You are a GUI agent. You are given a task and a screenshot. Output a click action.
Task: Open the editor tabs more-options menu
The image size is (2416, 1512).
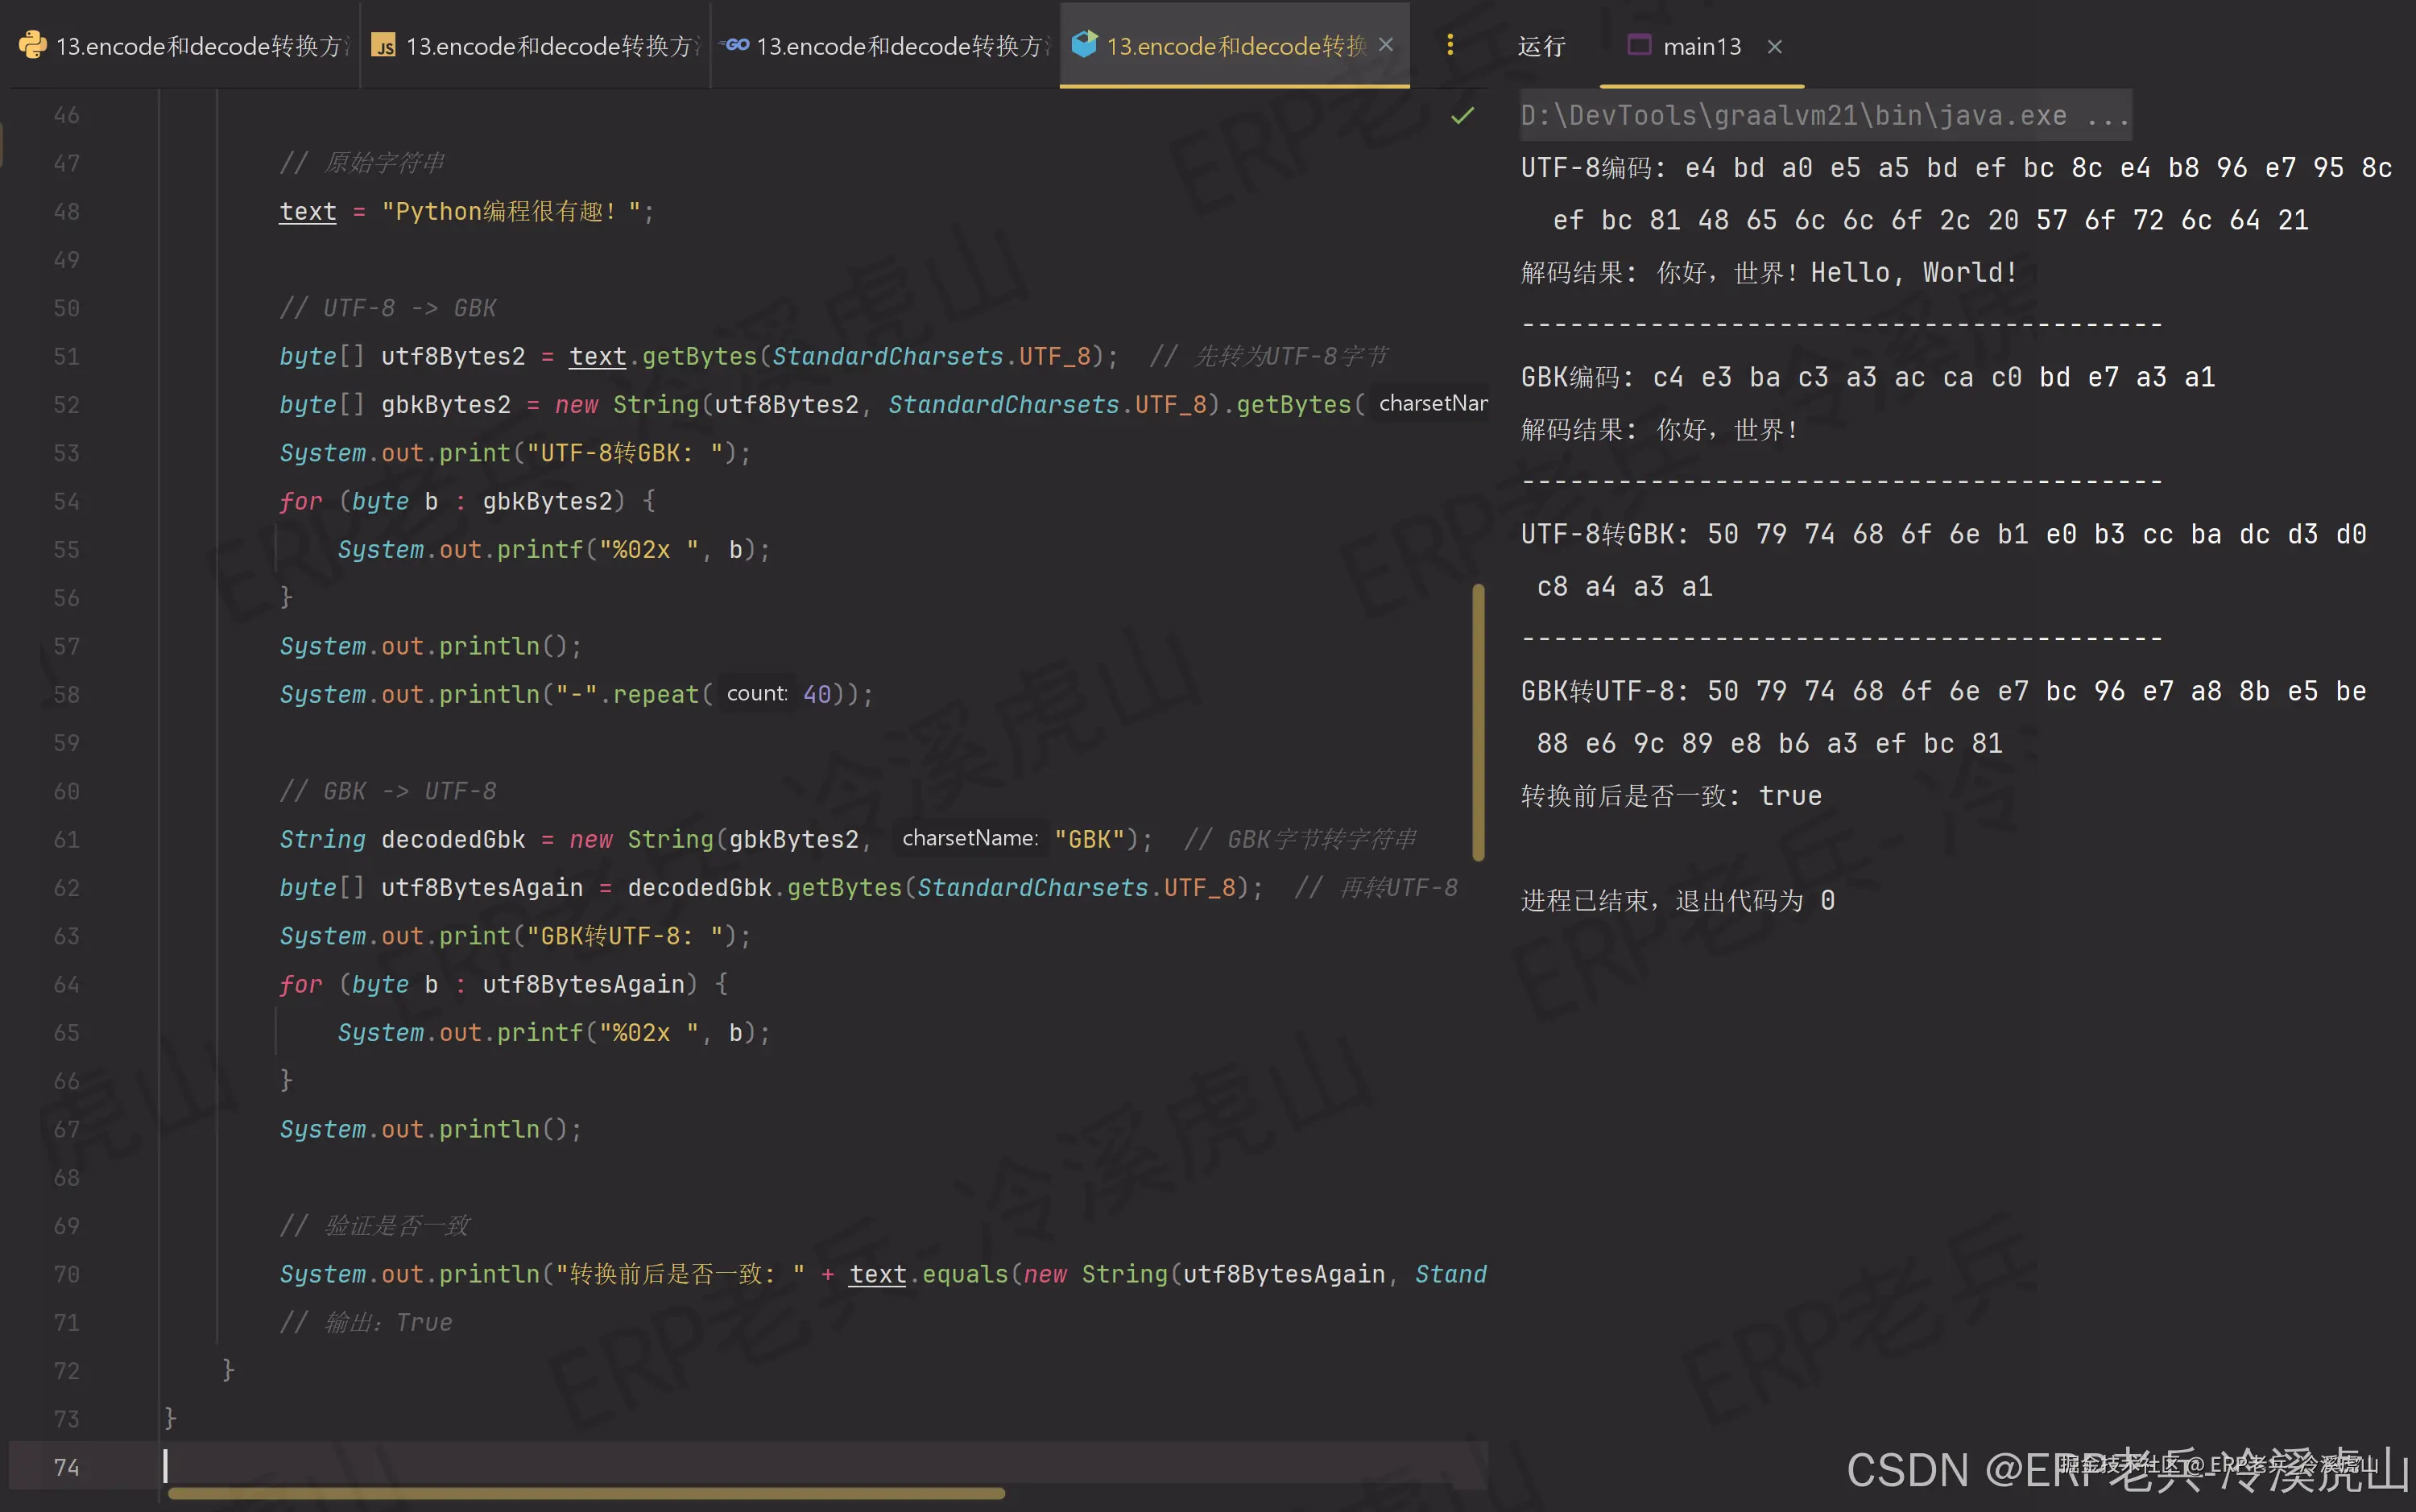click(1450, 45)
